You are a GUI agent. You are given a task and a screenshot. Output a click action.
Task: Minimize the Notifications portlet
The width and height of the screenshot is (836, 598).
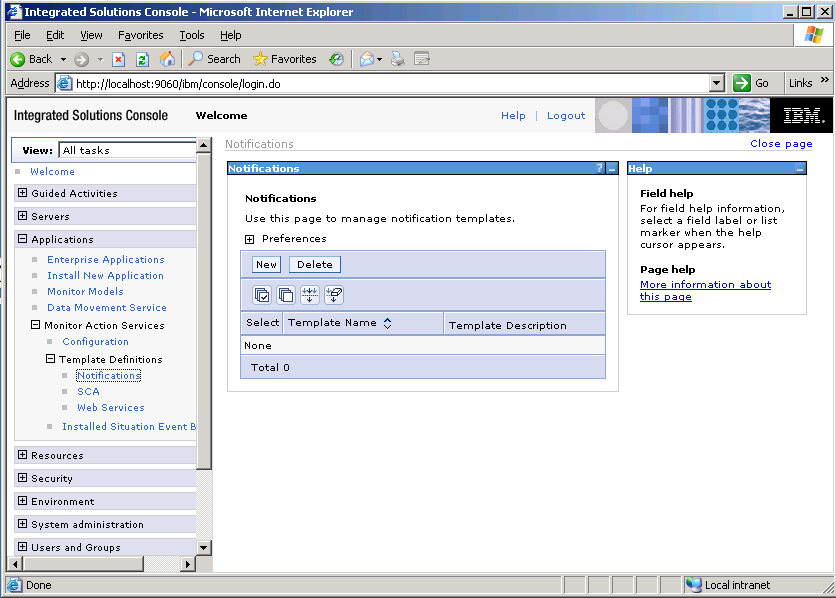612,168
